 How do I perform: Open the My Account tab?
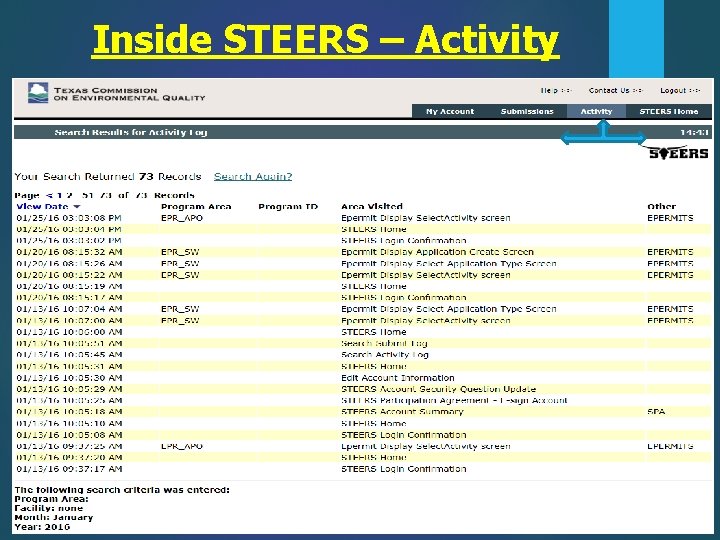click(x=450, y=112)
